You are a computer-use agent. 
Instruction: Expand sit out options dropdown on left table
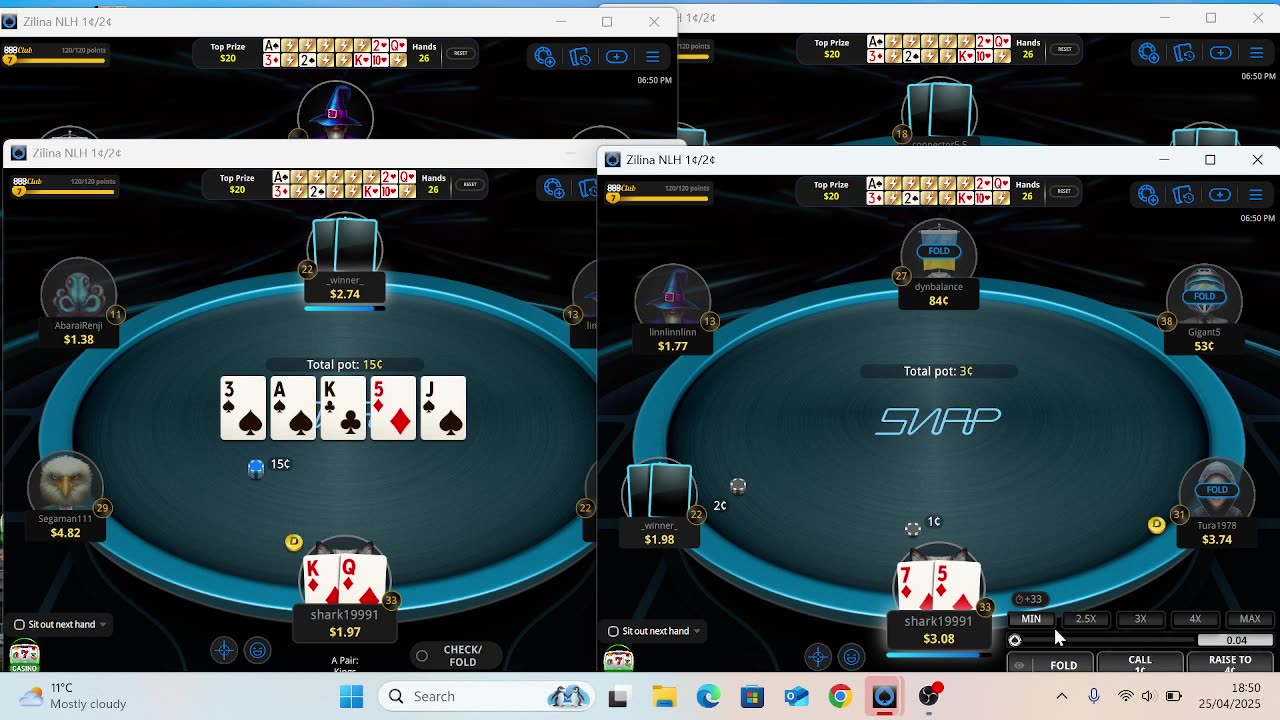pyautogui.click(x=102, y=625)
